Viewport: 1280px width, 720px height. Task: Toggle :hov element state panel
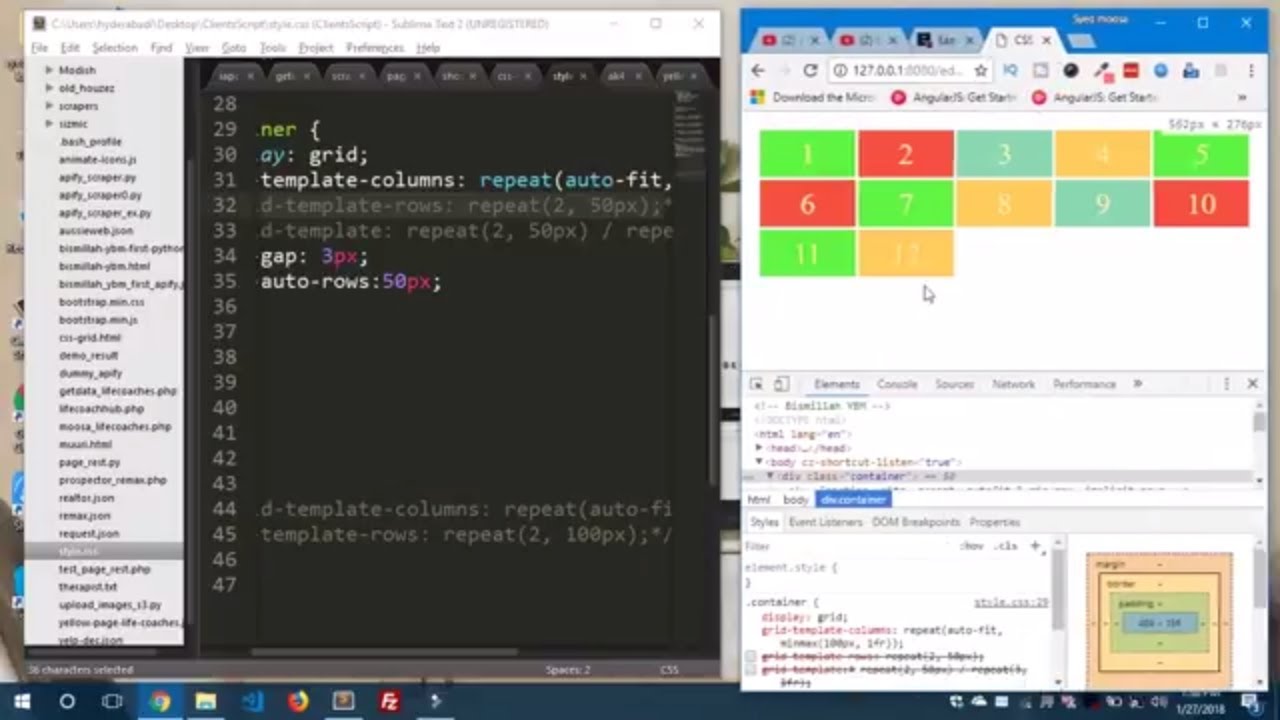click(972, 546)
